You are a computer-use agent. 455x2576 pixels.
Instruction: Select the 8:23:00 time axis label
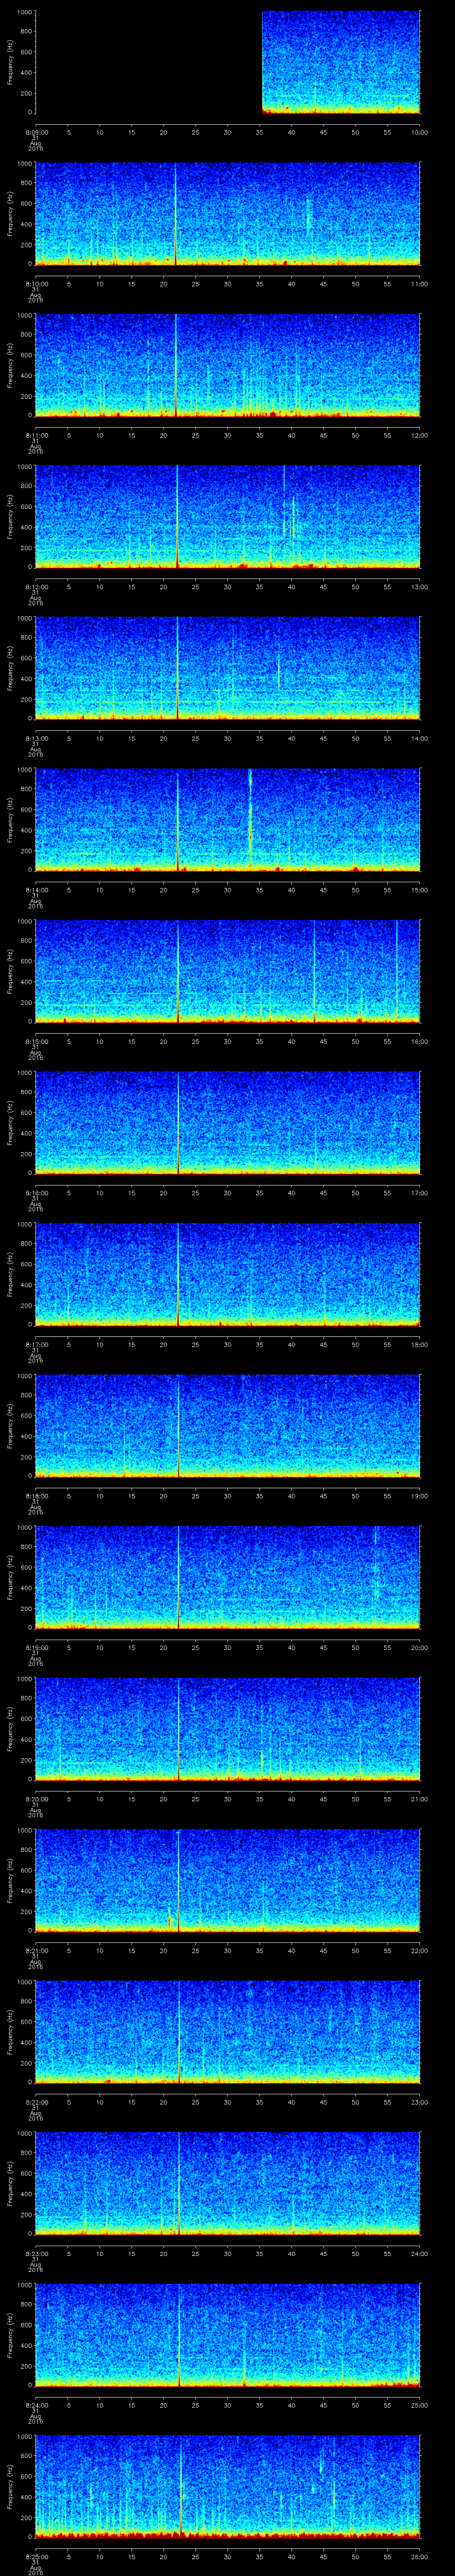[36, 2253]
